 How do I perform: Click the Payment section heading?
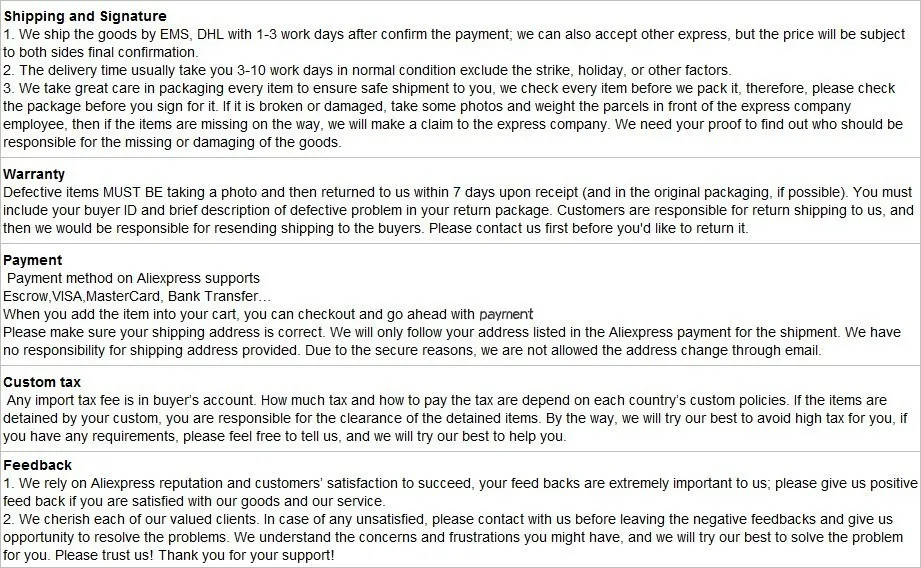32,260
